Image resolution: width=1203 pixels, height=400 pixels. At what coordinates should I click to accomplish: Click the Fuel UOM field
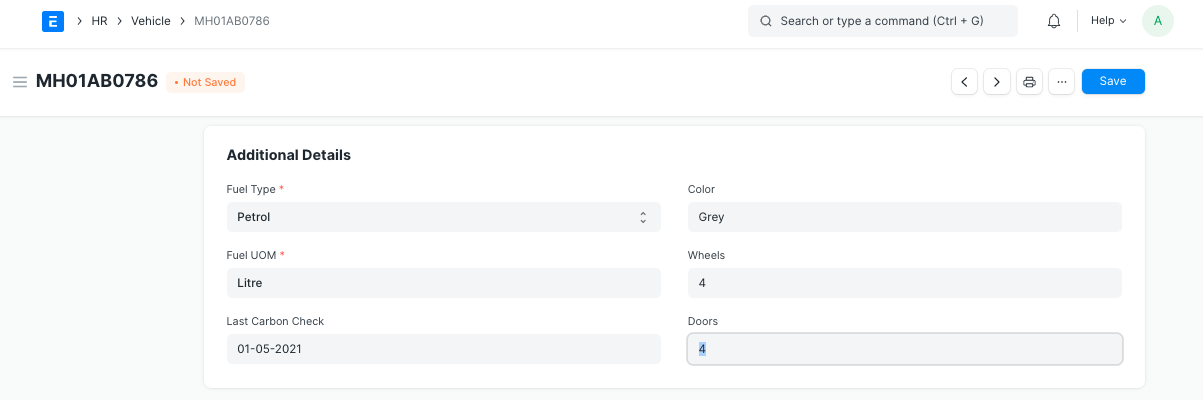coord(443,283)
